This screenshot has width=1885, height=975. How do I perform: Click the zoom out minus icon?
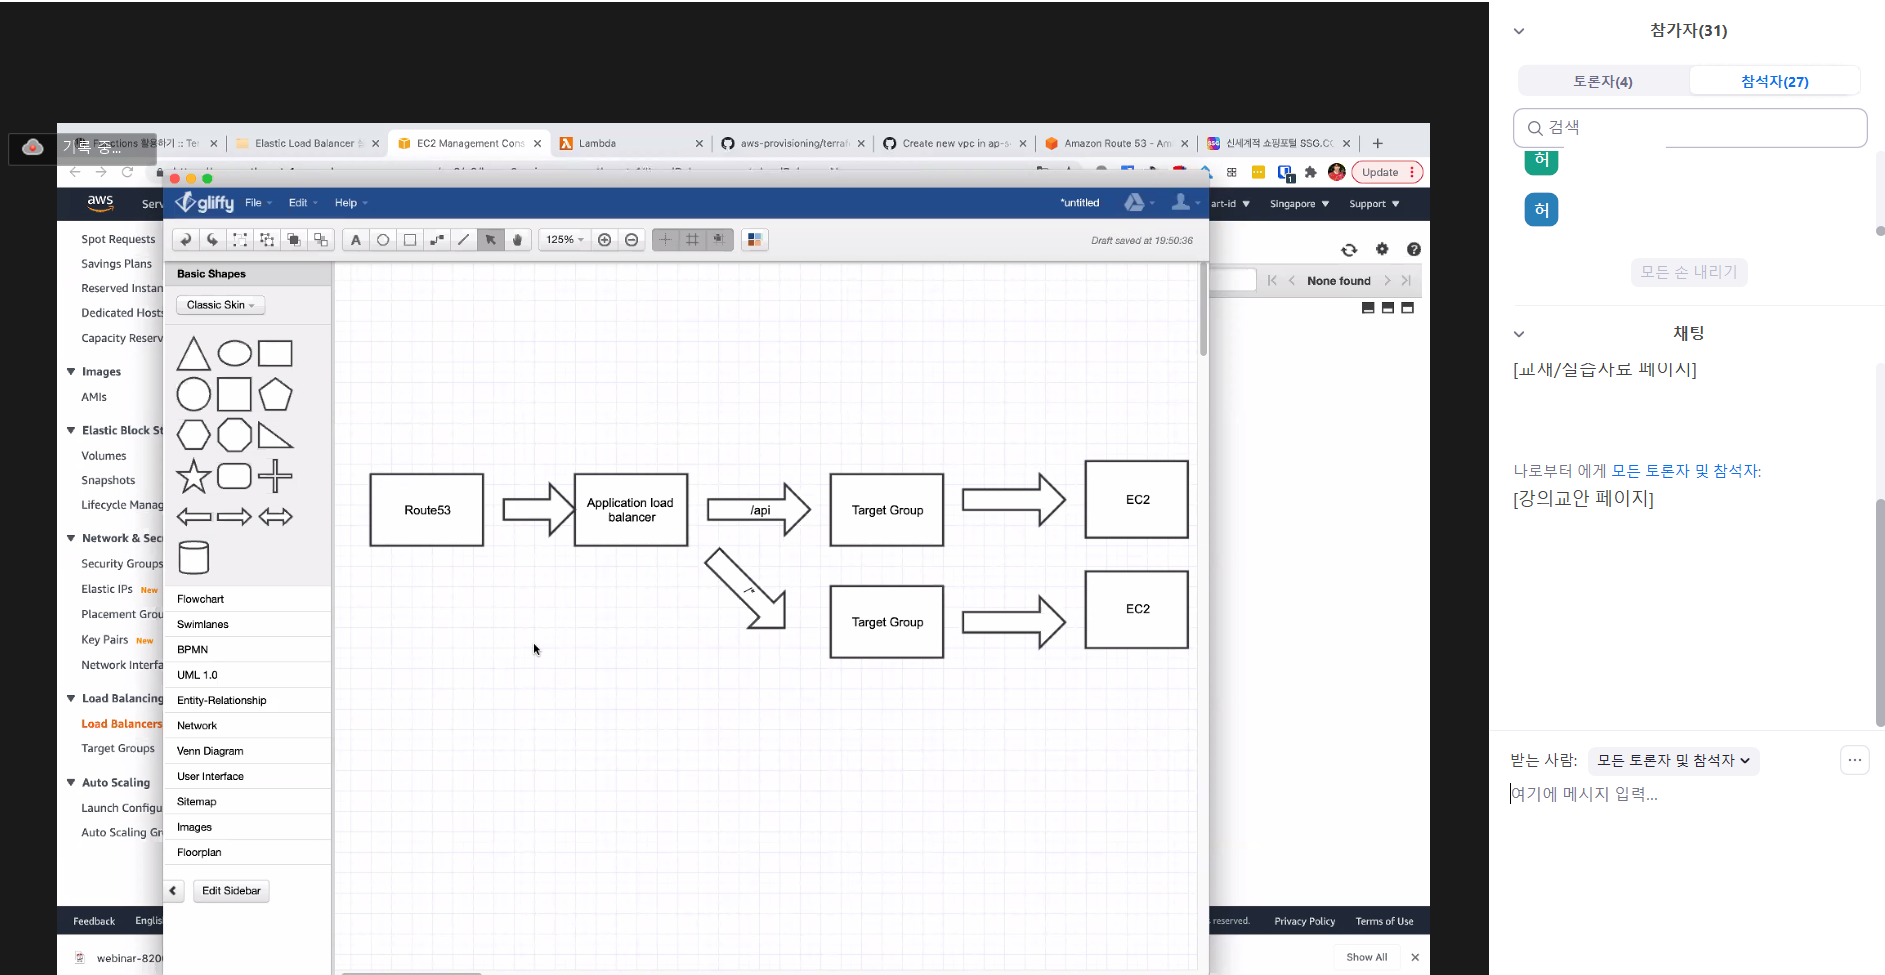point(631,240)
